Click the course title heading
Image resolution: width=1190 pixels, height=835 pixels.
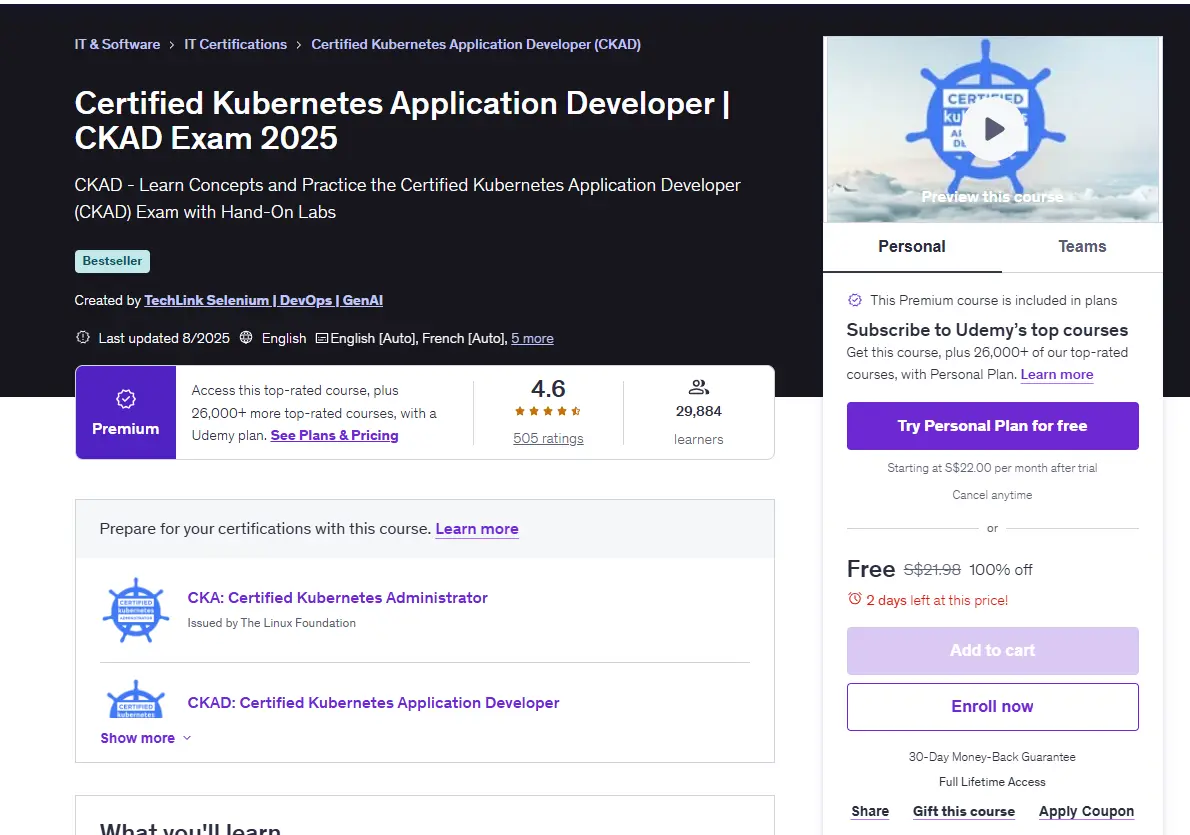pyautogui.click(x=402, y=121)
